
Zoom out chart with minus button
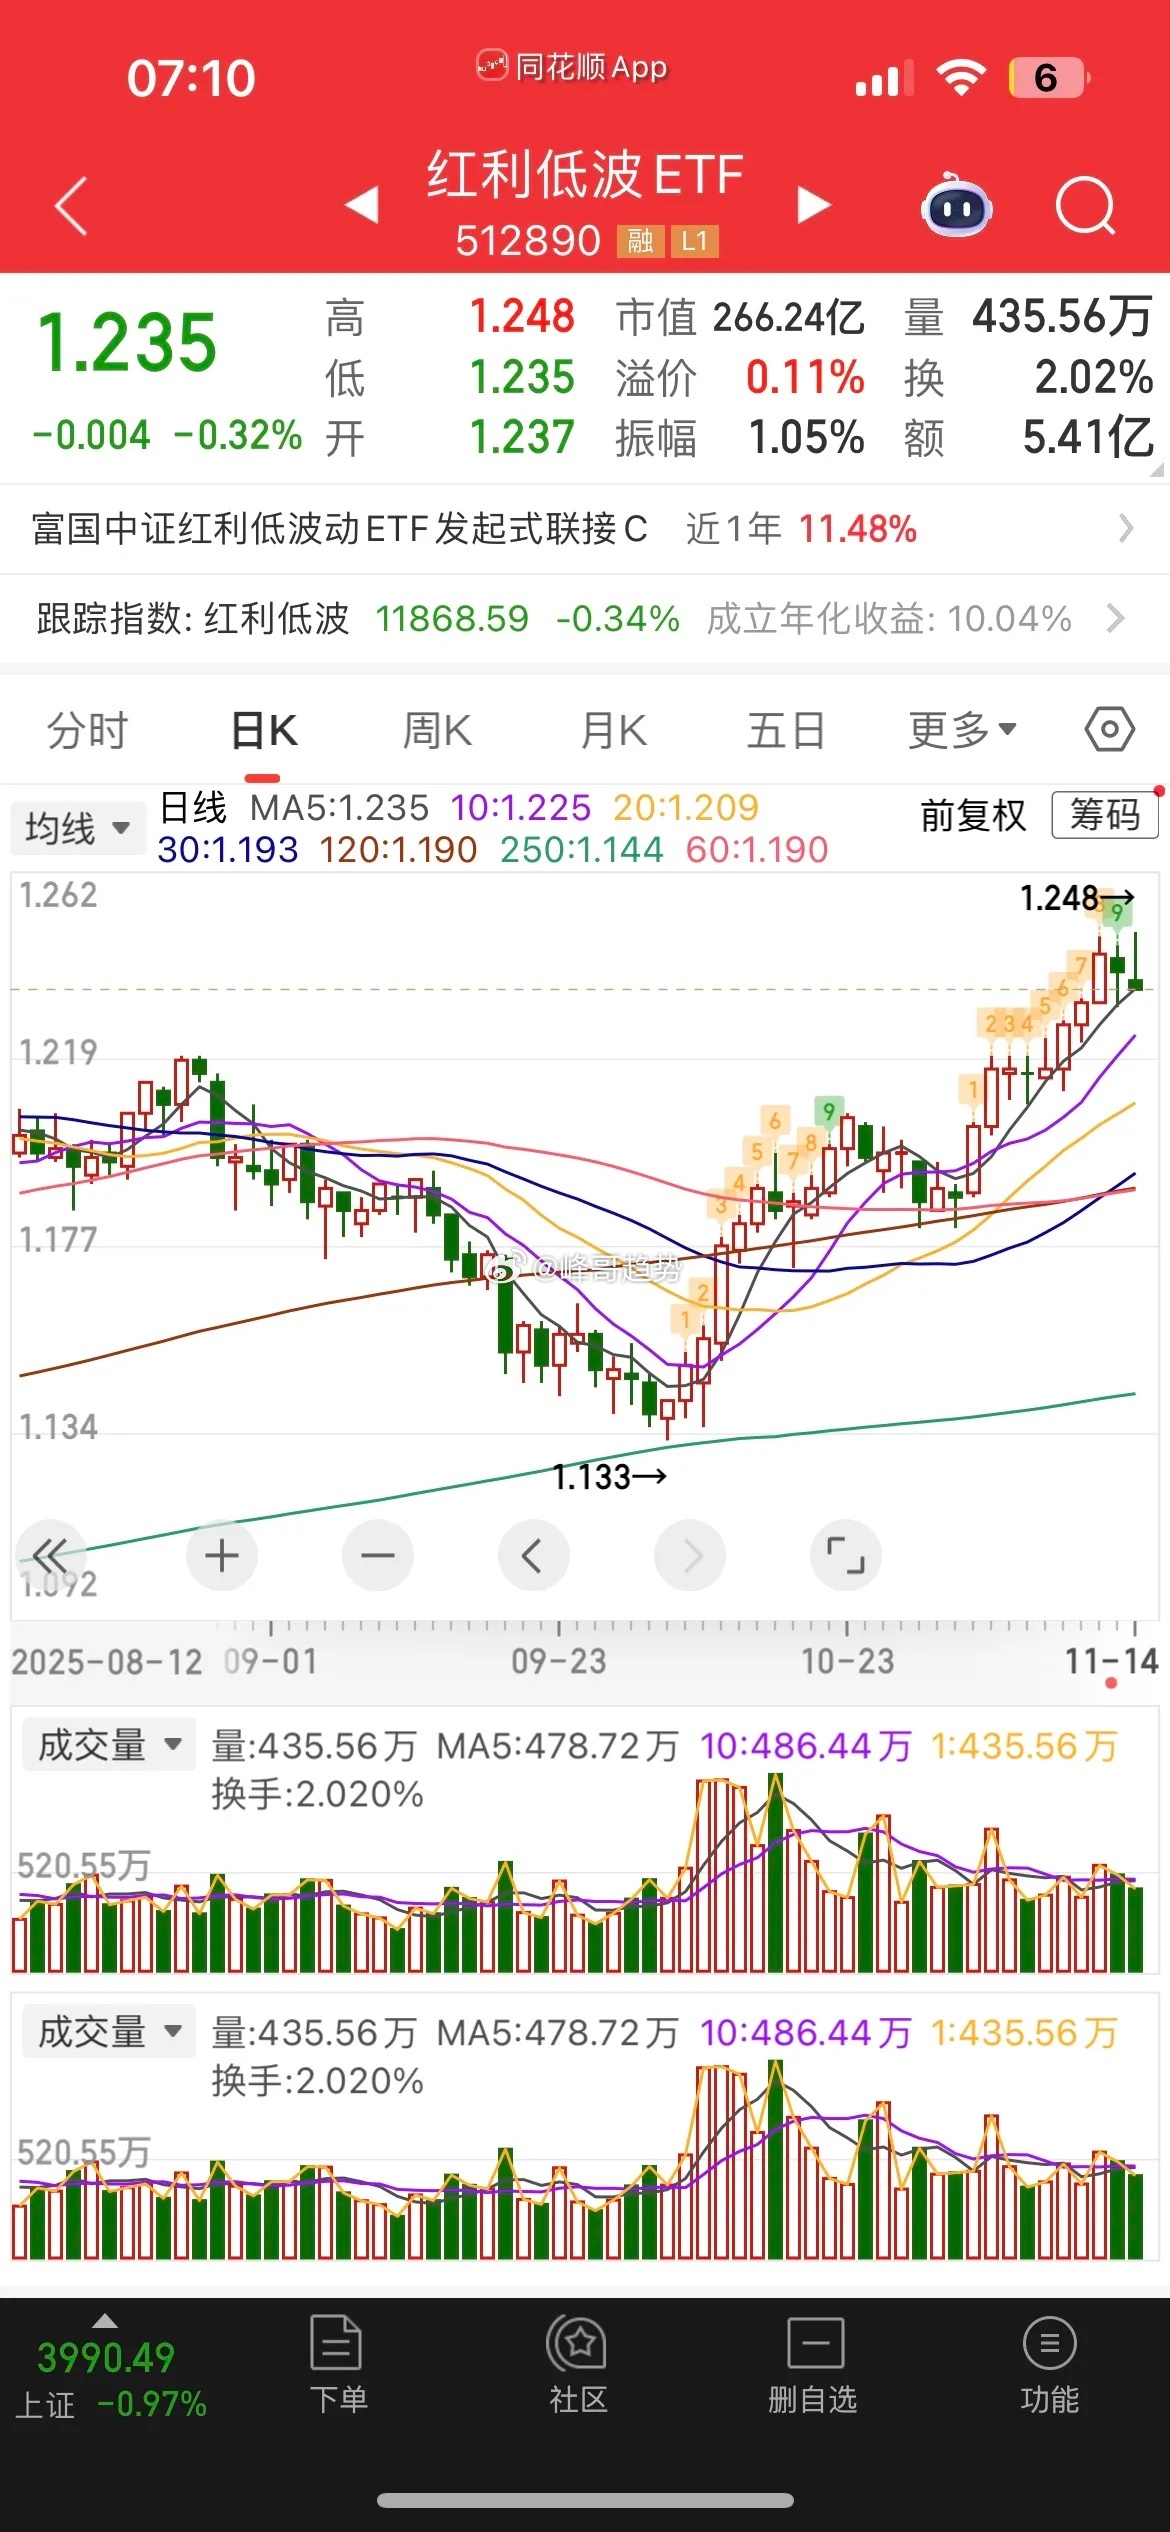[378, 1555]
